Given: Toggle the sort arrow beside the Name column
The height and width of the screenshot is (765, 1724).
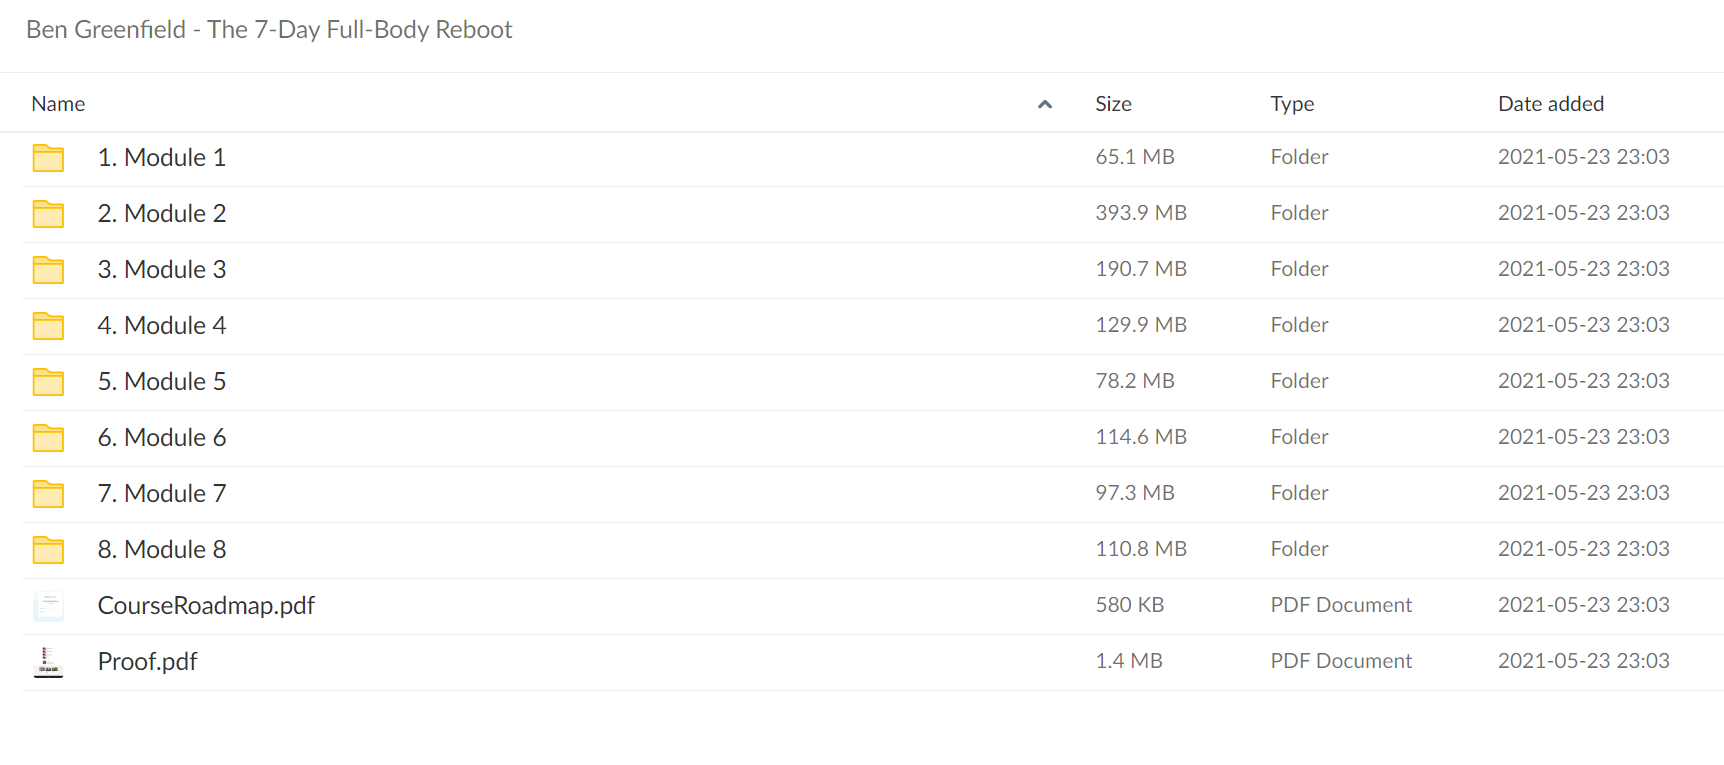Looking at the screenshot, I should tap(1045, 104).
